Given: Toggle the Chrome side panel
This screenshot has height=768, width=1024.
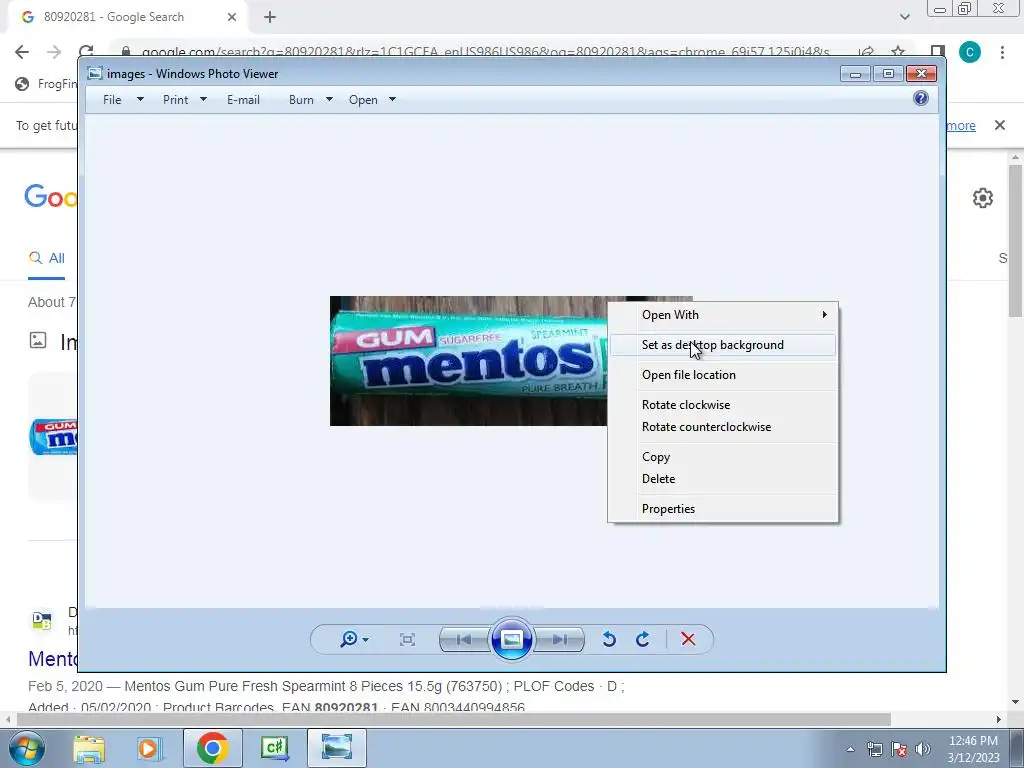Looking at the screenshot, I should tap(938, 52).
